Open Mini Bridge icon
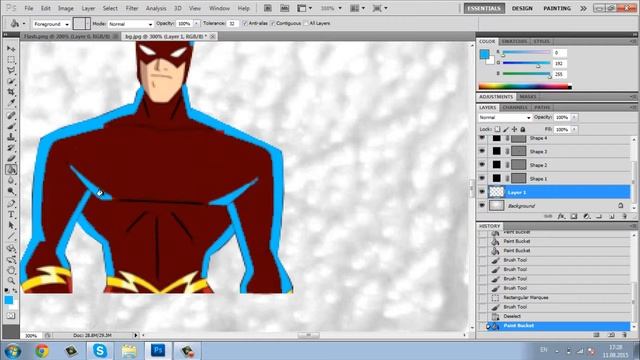Screen dimensions: 640x360 coord(284,8)
